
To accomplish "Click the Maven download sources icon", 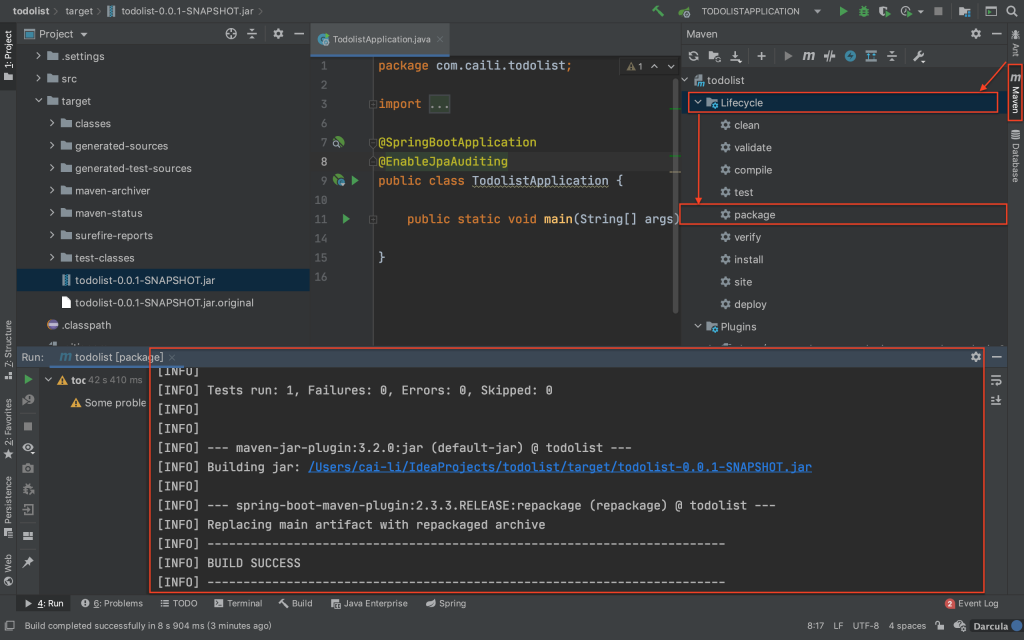I will point(736,56).
